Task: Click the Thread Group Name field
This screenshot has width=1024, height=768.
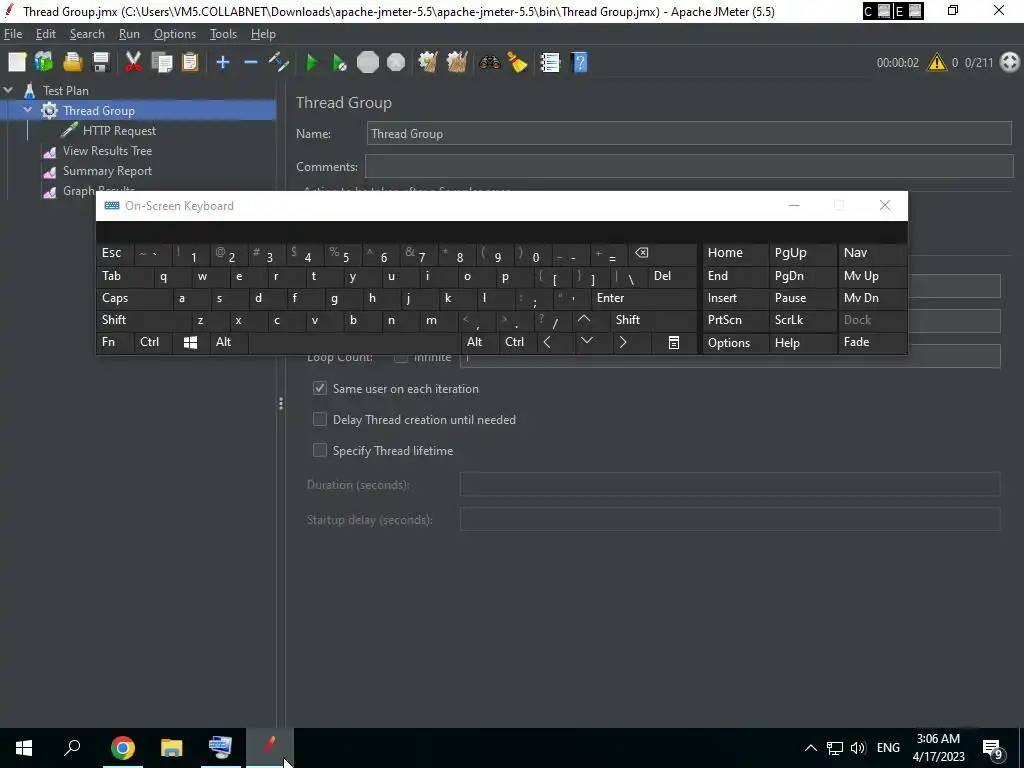Action: [689, 133]
